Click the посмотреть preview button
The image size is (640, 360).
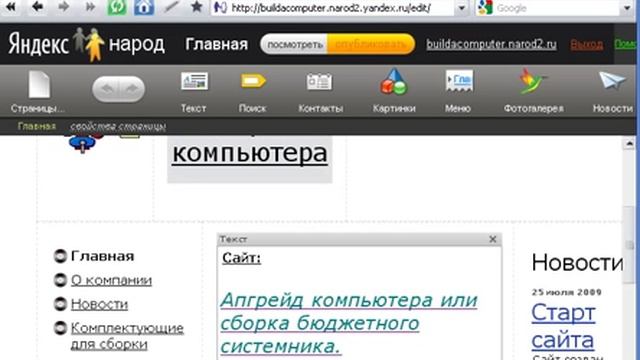(294, 44)
